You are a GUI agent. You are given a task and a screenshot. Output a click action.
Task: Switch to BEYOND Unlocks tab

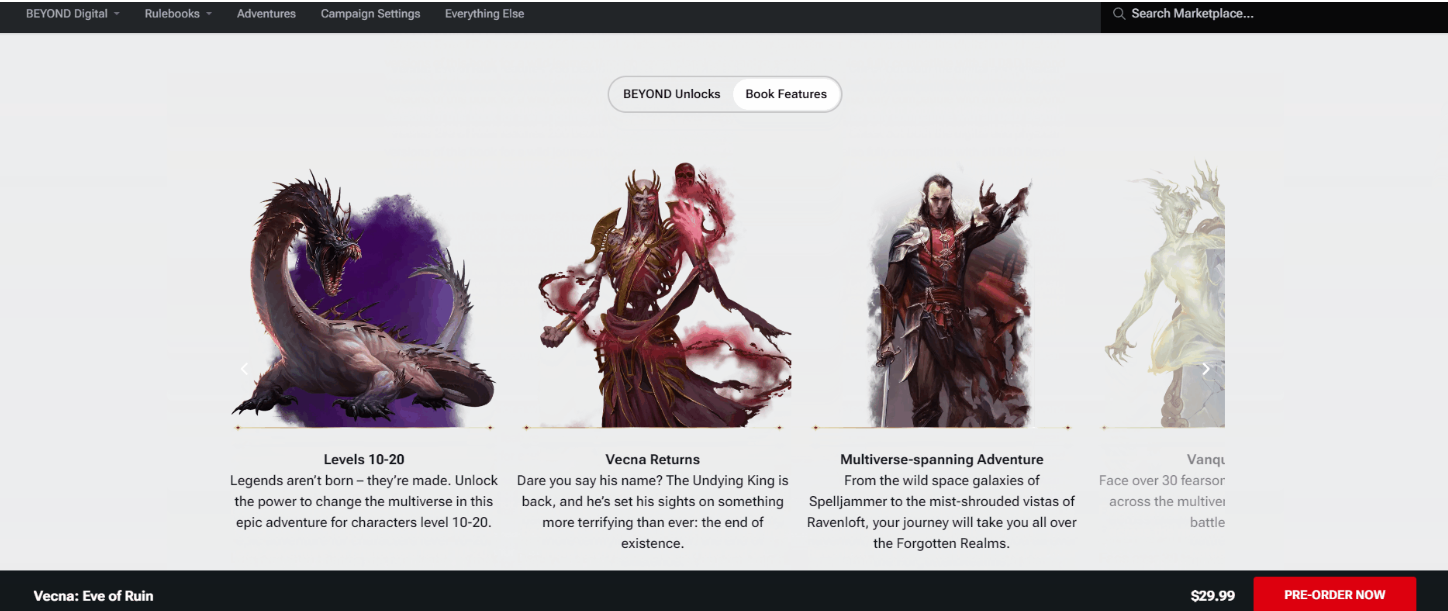[671, 94]
